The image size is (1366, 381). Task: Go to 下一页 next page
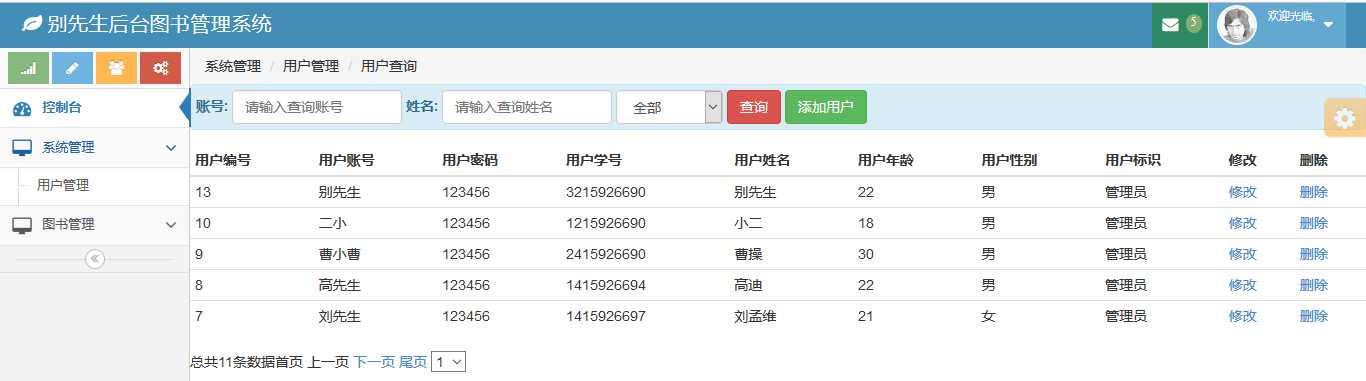coord(374,362)
